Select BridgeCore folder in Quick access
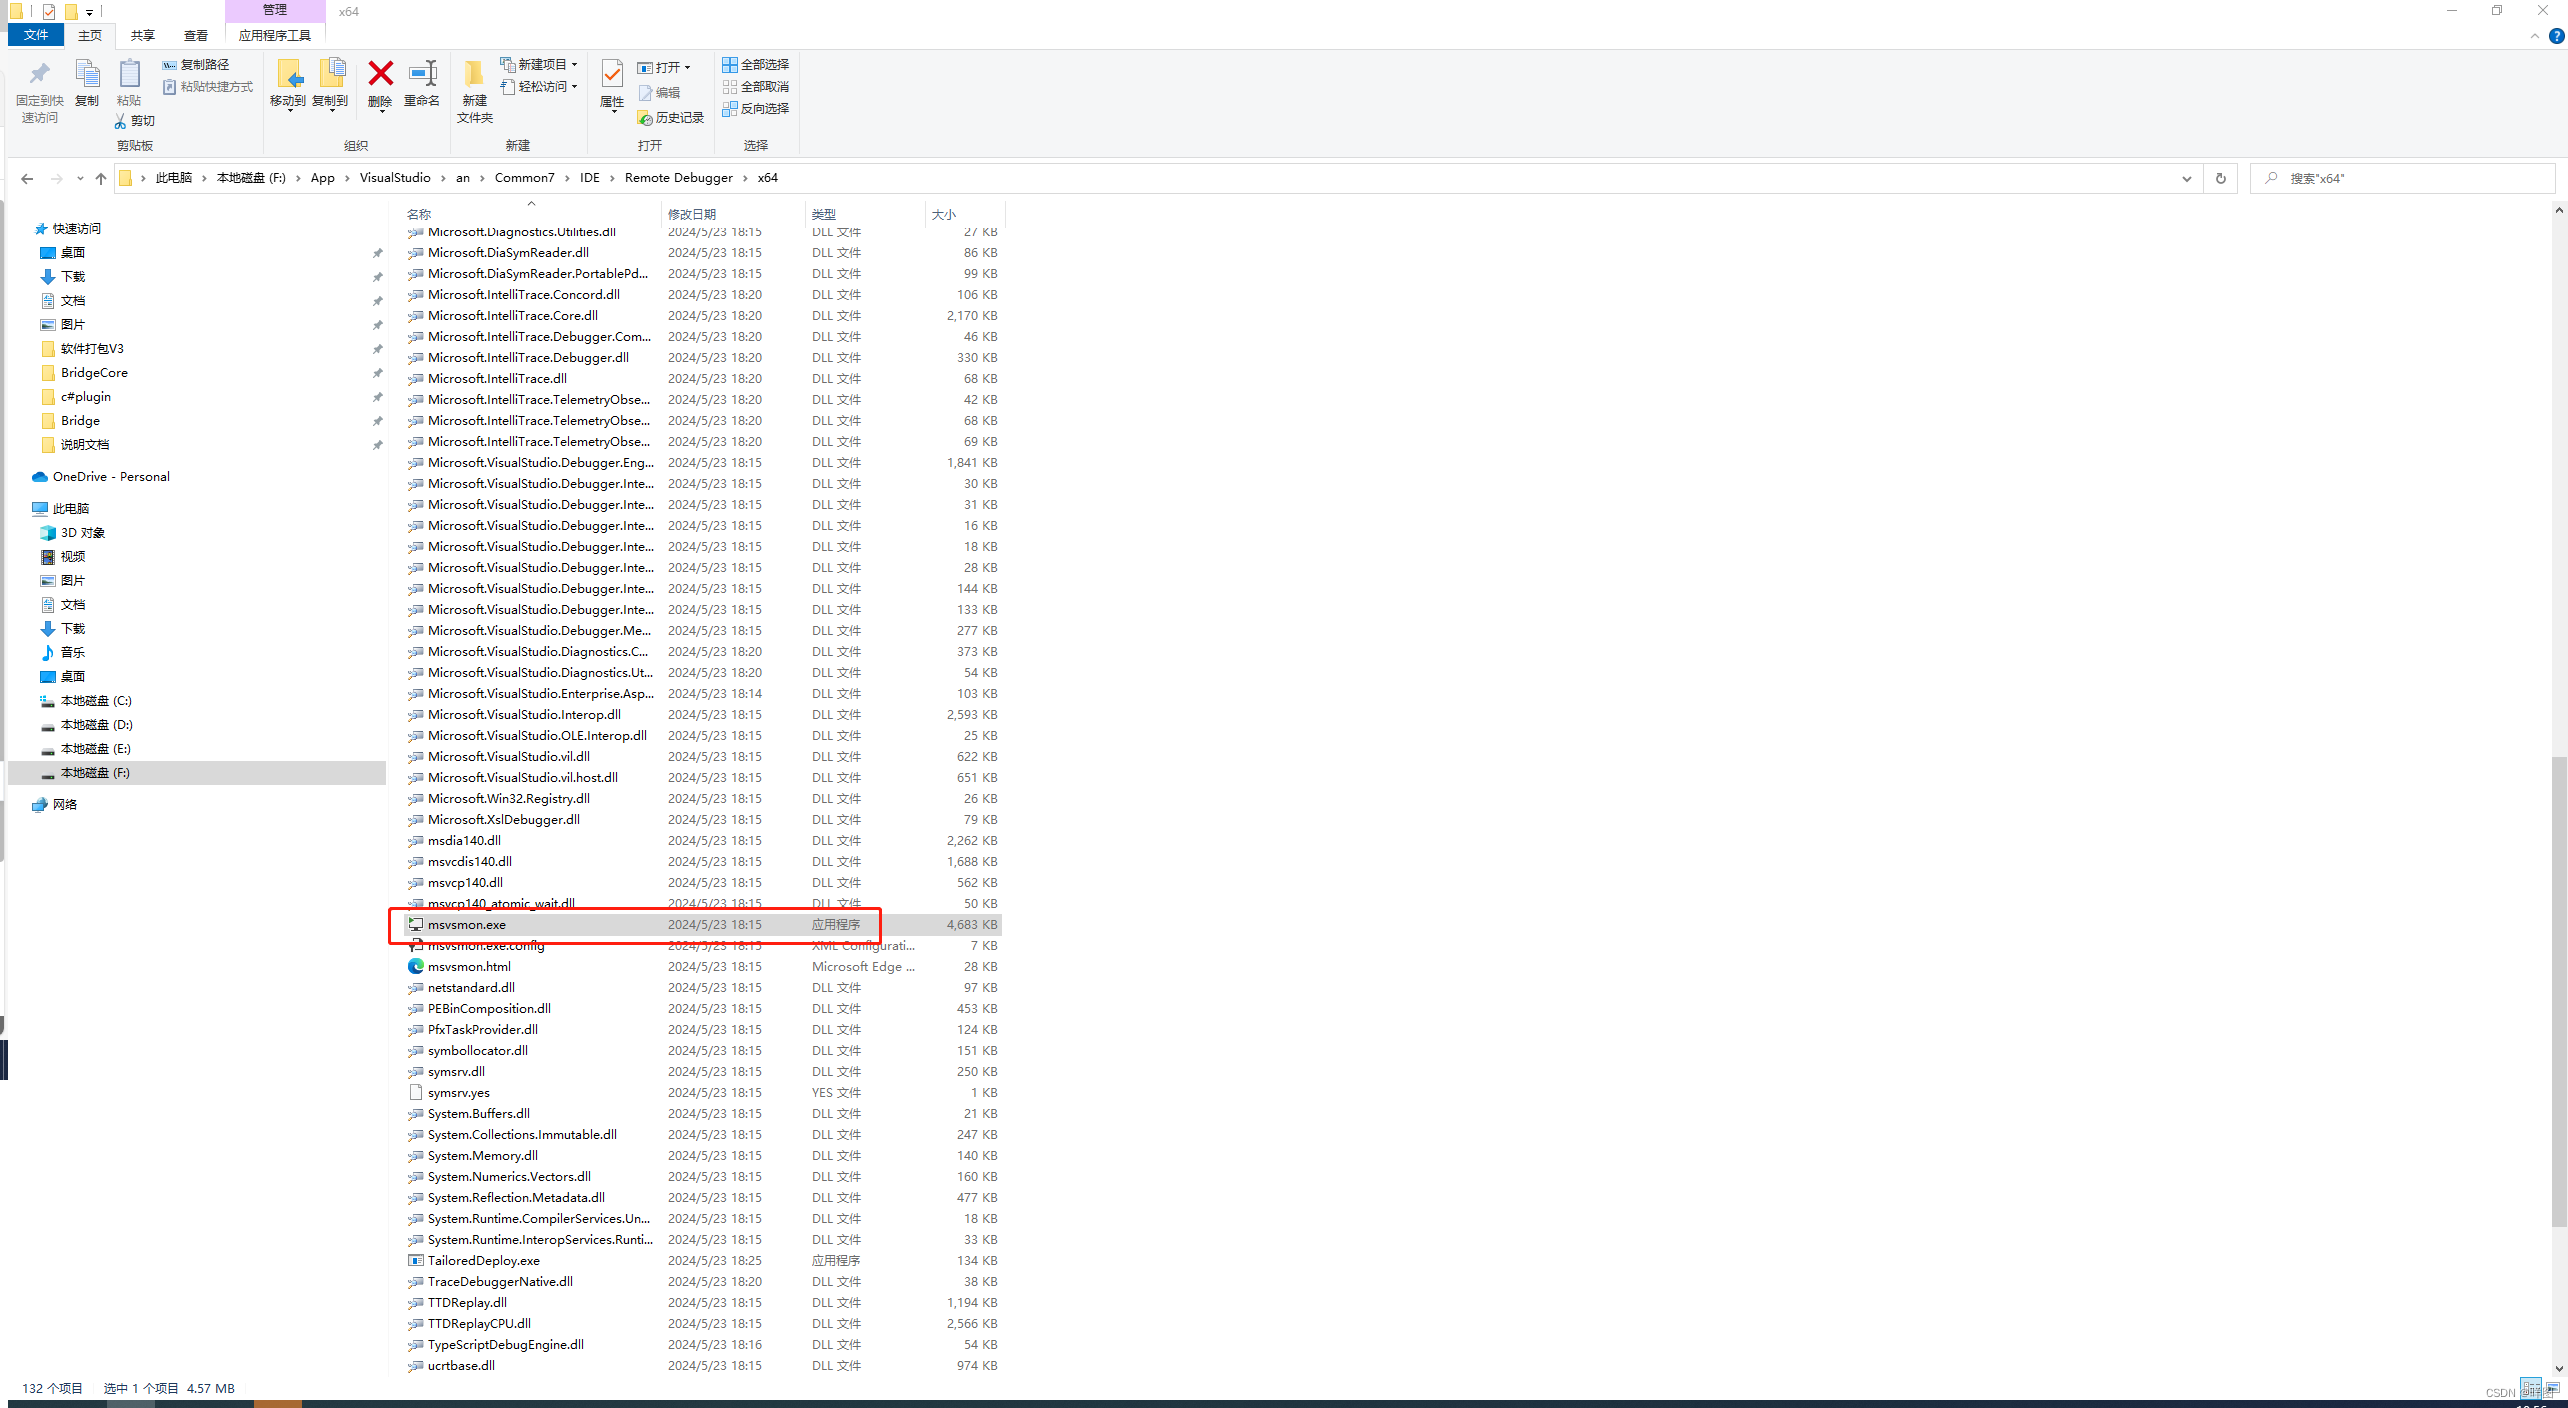 94,372
